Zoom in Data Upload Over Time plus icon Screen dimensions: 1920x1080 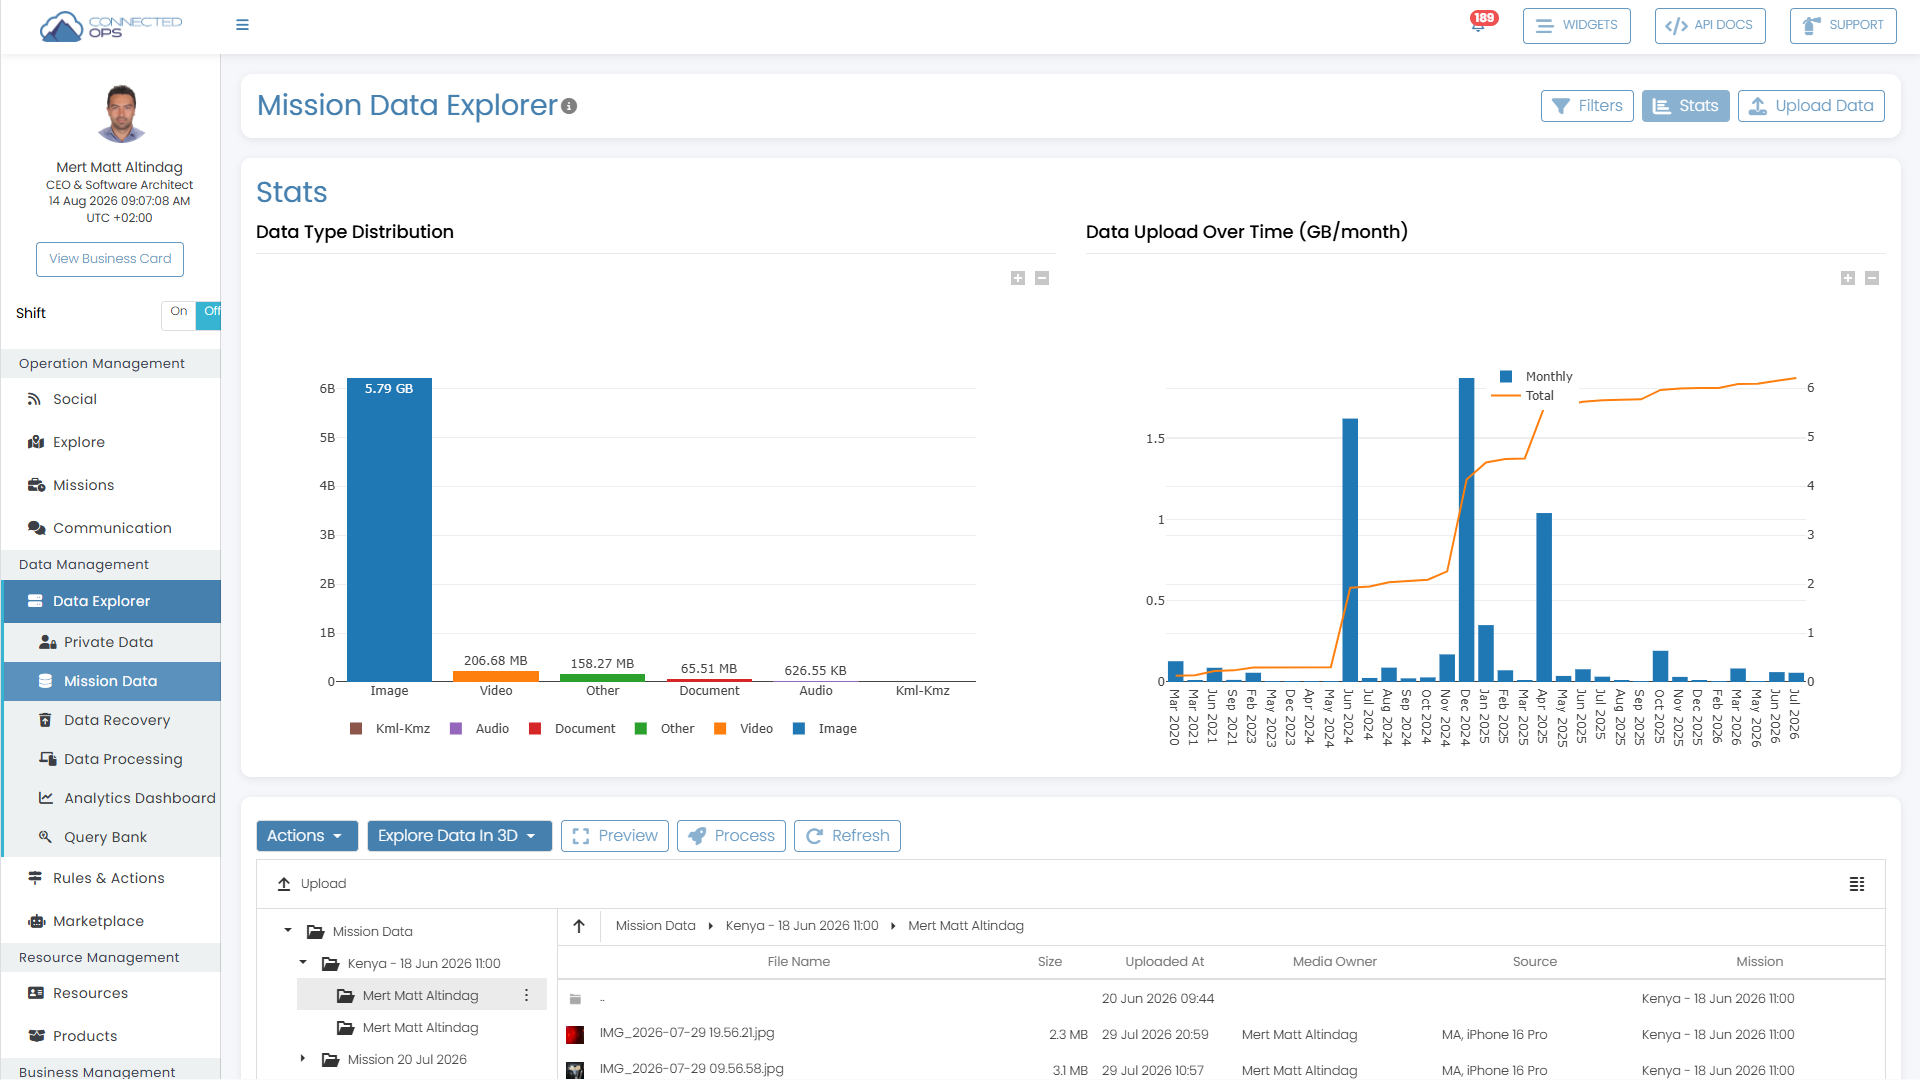tap(1848, 278)
